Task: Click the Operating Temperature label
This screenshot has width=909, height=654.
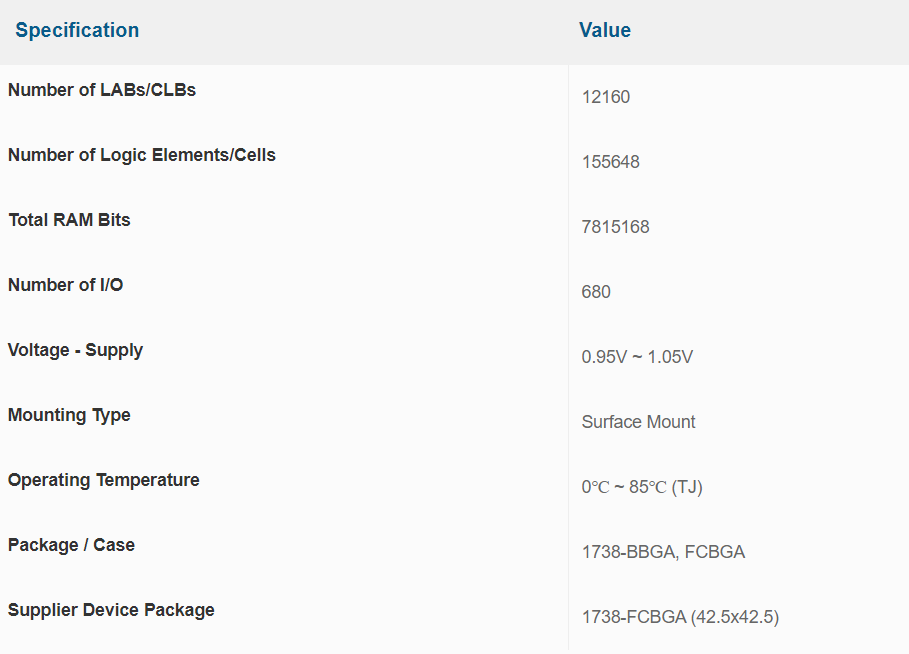Action: (x=104, y=480)
